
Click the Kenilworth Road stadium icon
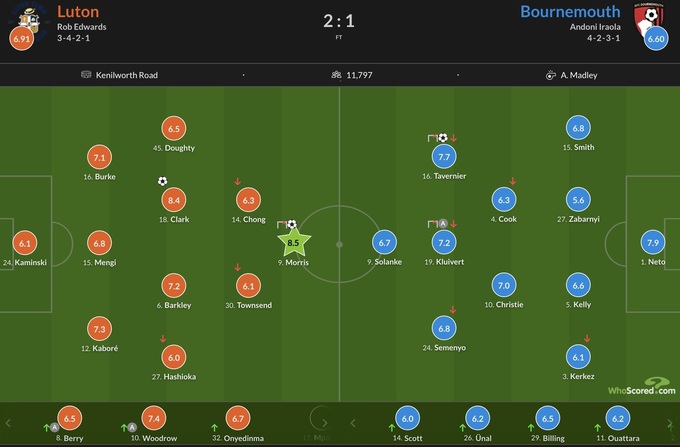pyautogui.click(x=86, y=75)
